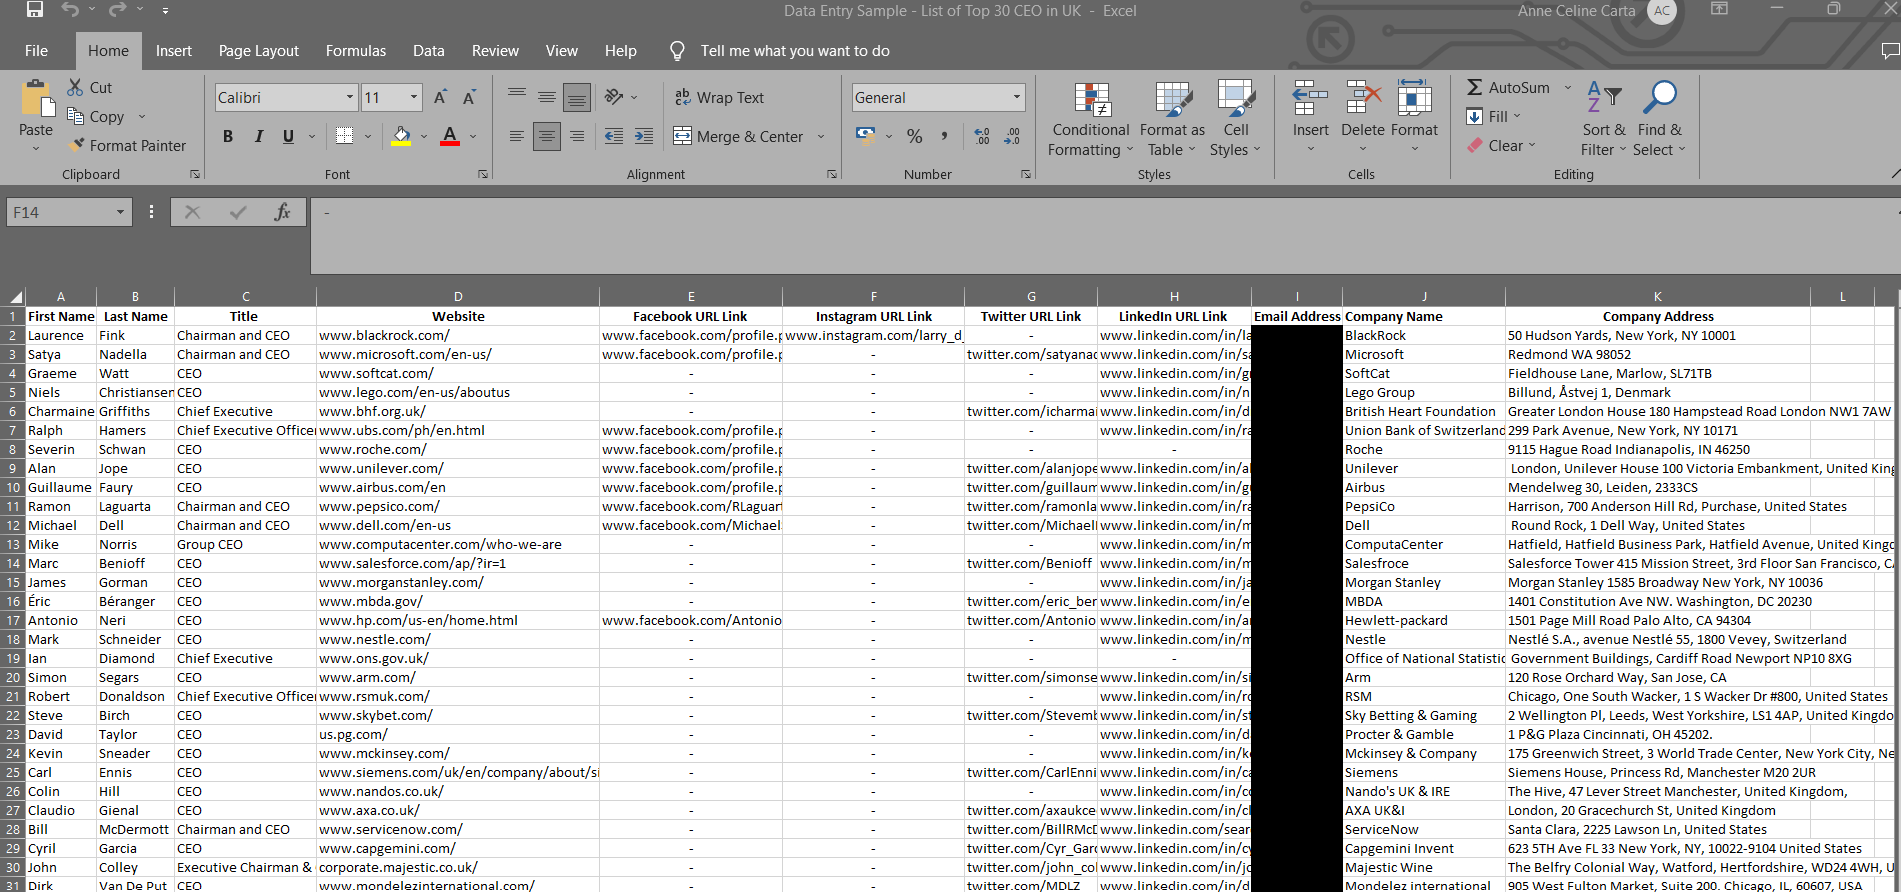Open the number format dropdown showing General
This screenshot has width=1901, height=892.
1017,97
